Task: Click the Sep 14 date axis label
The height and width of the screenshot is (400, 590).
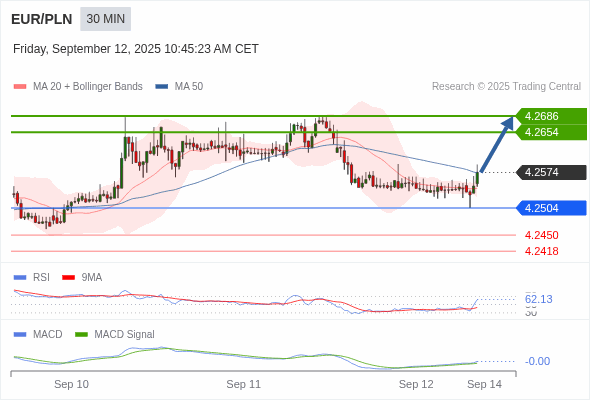Action: point(484,384)
